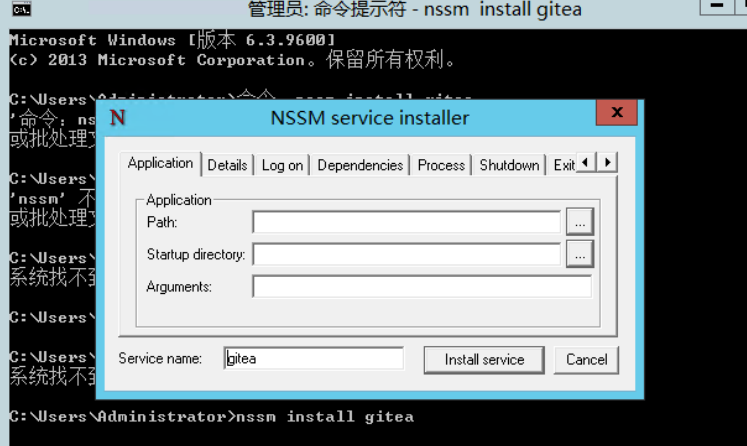Focus the Startup directory field
747x446 pixels.
407,254
